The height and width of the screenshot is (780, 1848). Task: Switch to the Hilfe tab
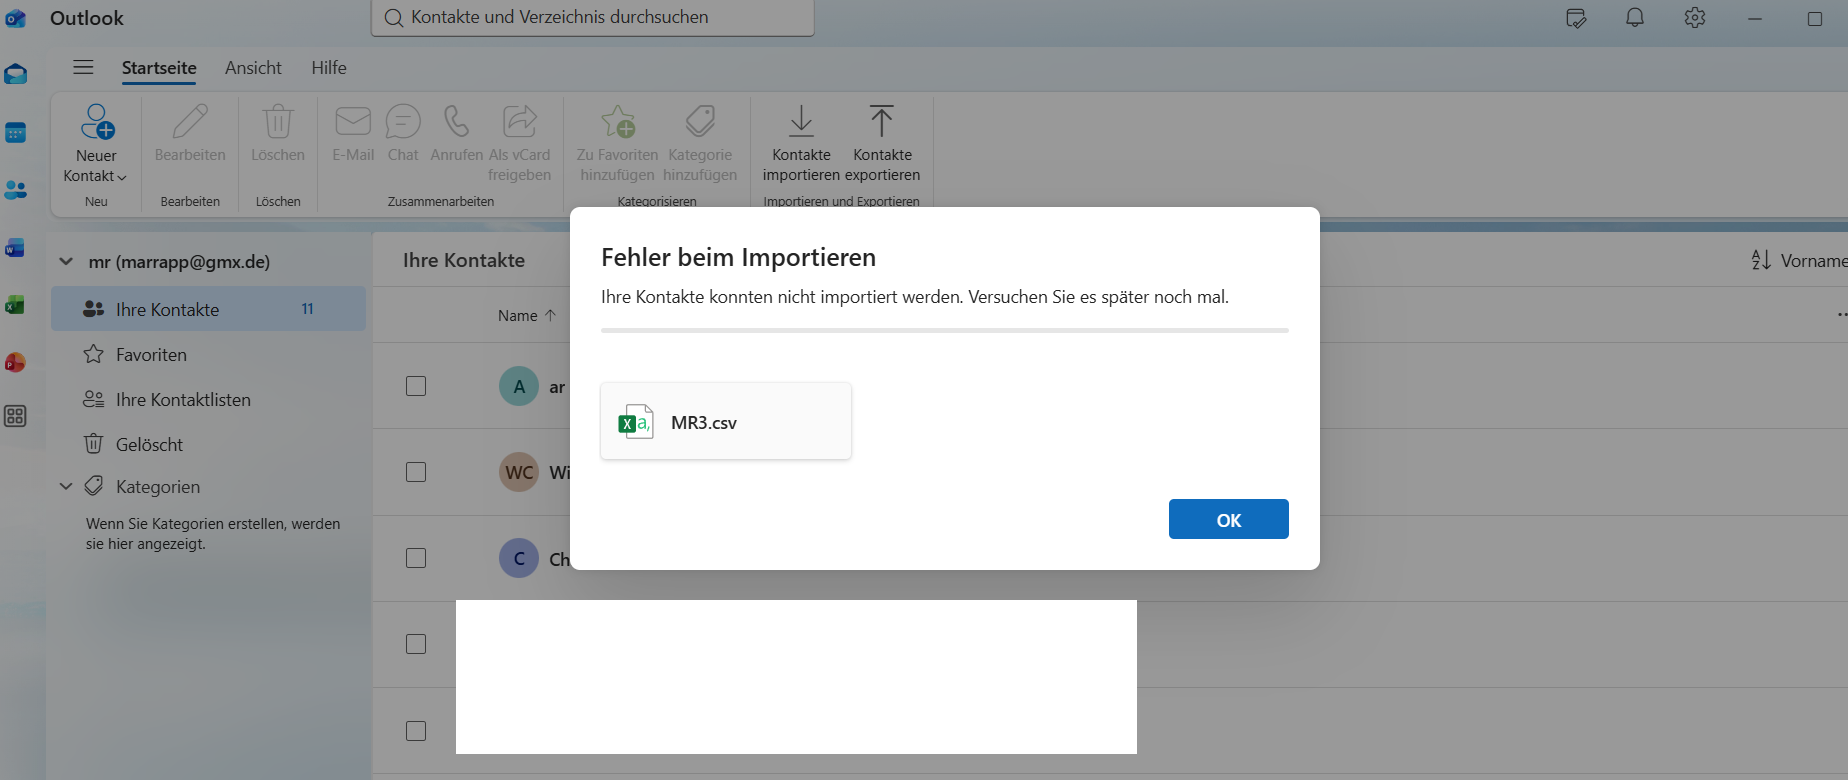point(329,67)
